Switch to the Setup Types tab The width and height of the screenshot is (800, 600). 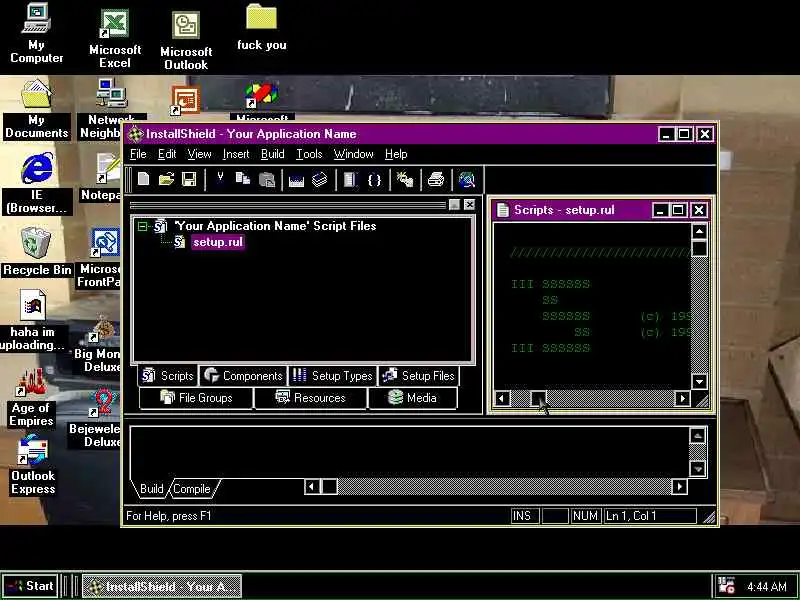tap(333, 376)
